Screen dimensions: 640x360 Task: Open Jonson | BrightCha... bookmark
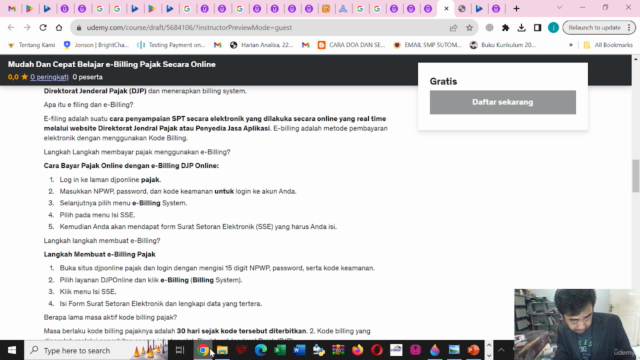click(96, 45)
